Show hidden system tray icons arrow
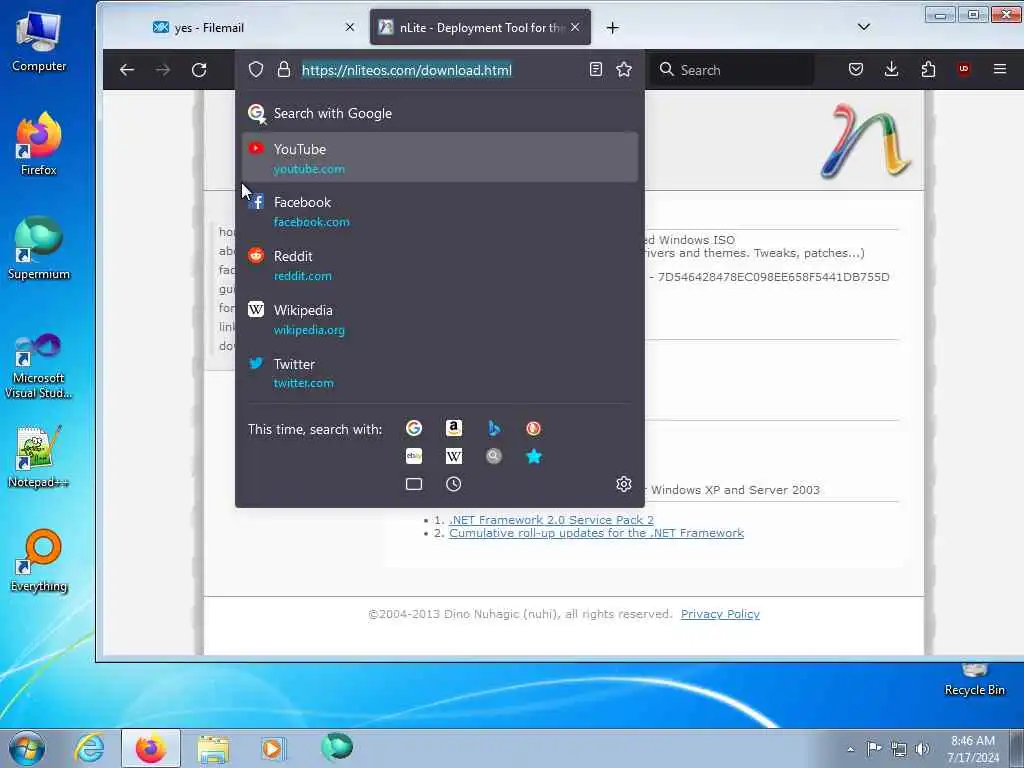 click(x=850, y=749)
